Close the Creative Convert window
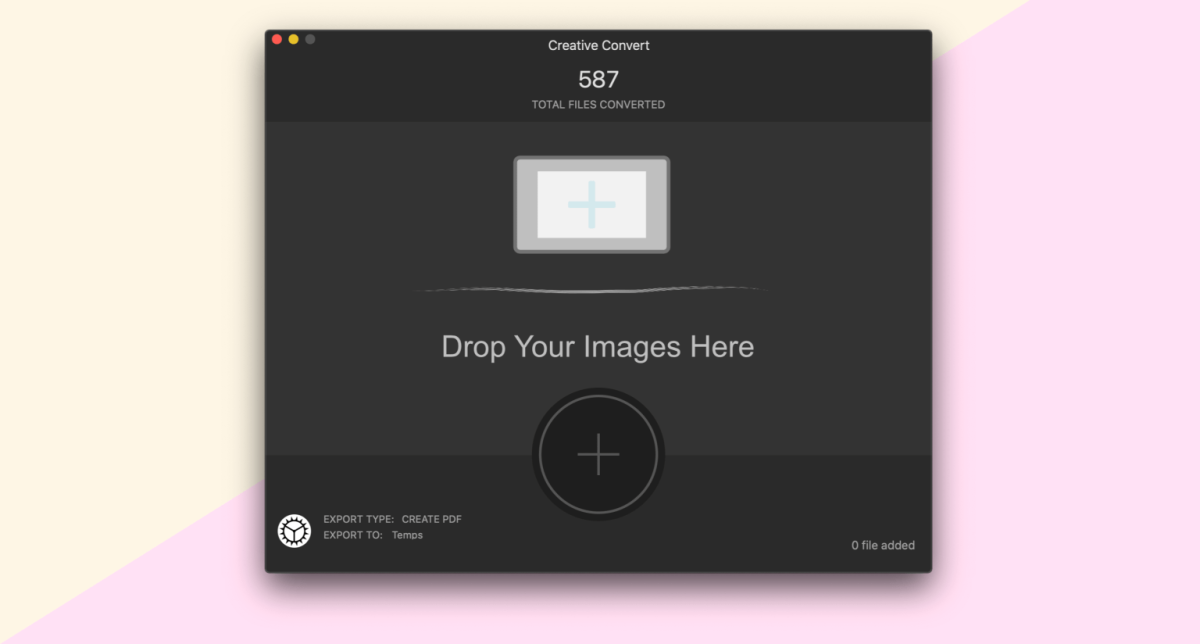 click(276, 39)
